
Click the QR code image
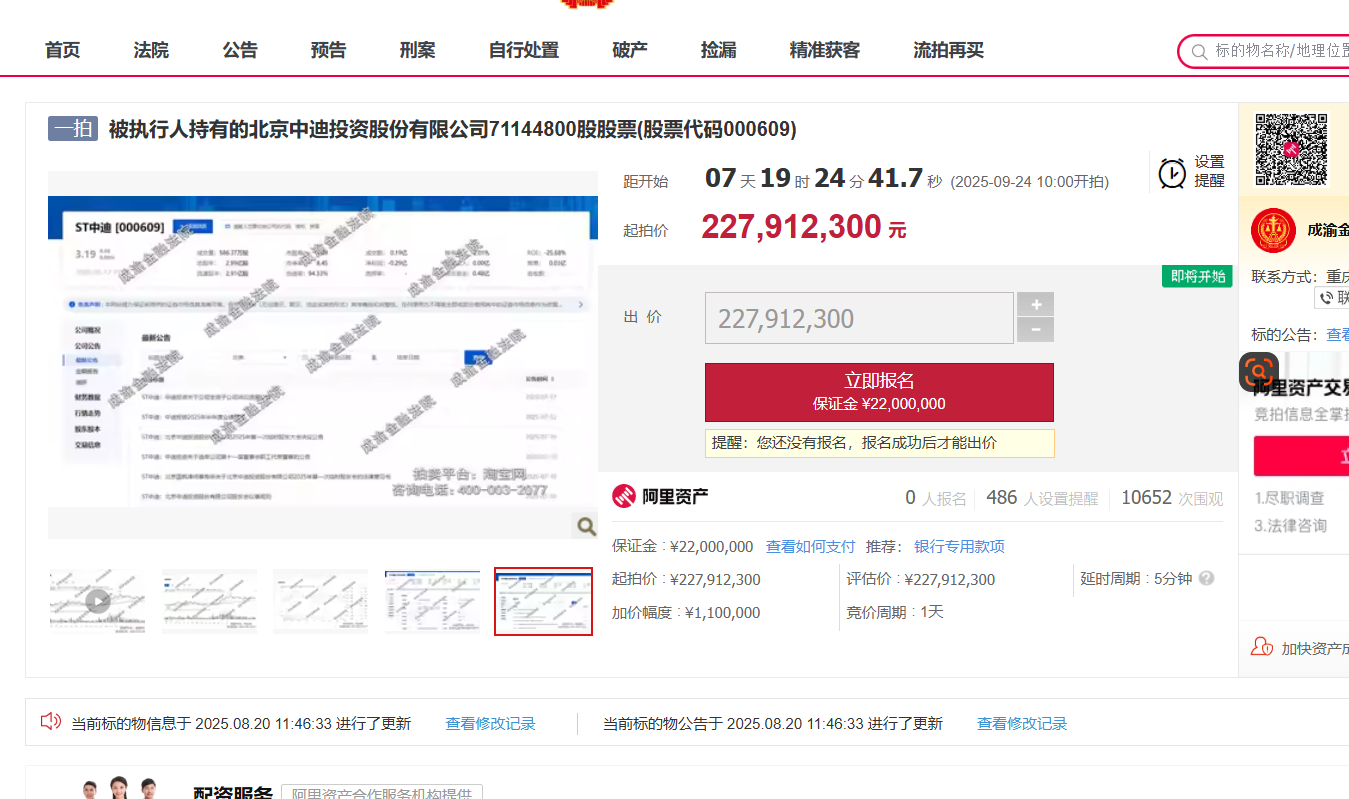[x=1291, y=149]
